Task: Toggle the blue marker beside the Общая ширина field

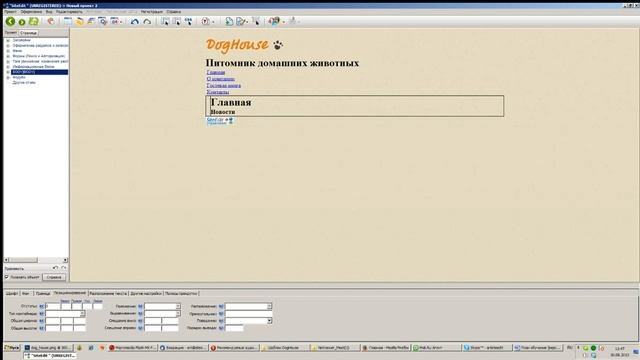Action: 41,321
